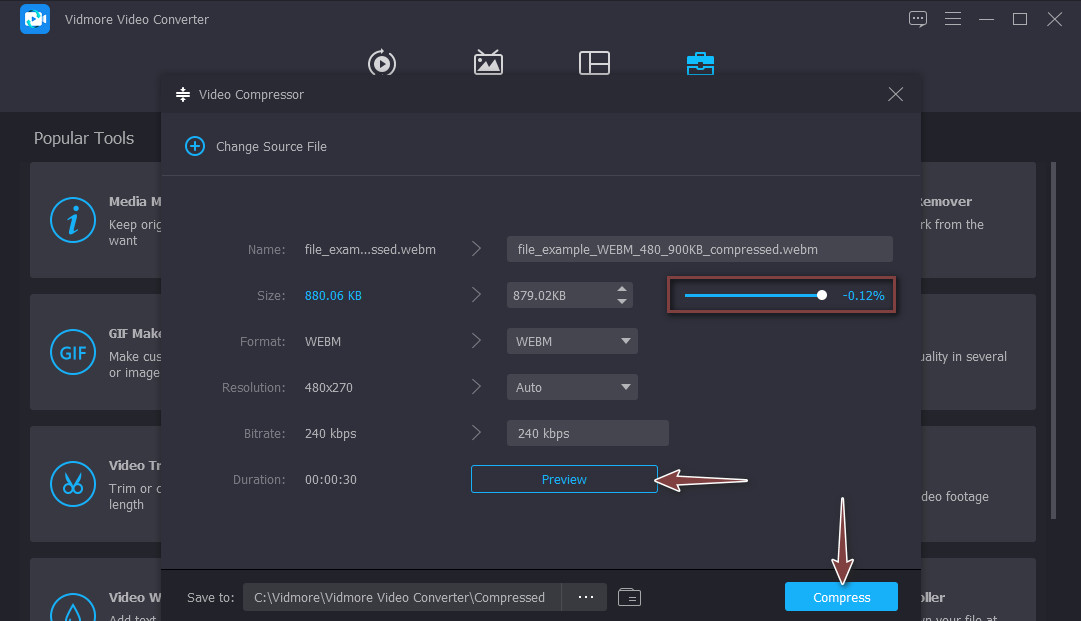Decrease size with the down stepper arrow

click(622, 301)
